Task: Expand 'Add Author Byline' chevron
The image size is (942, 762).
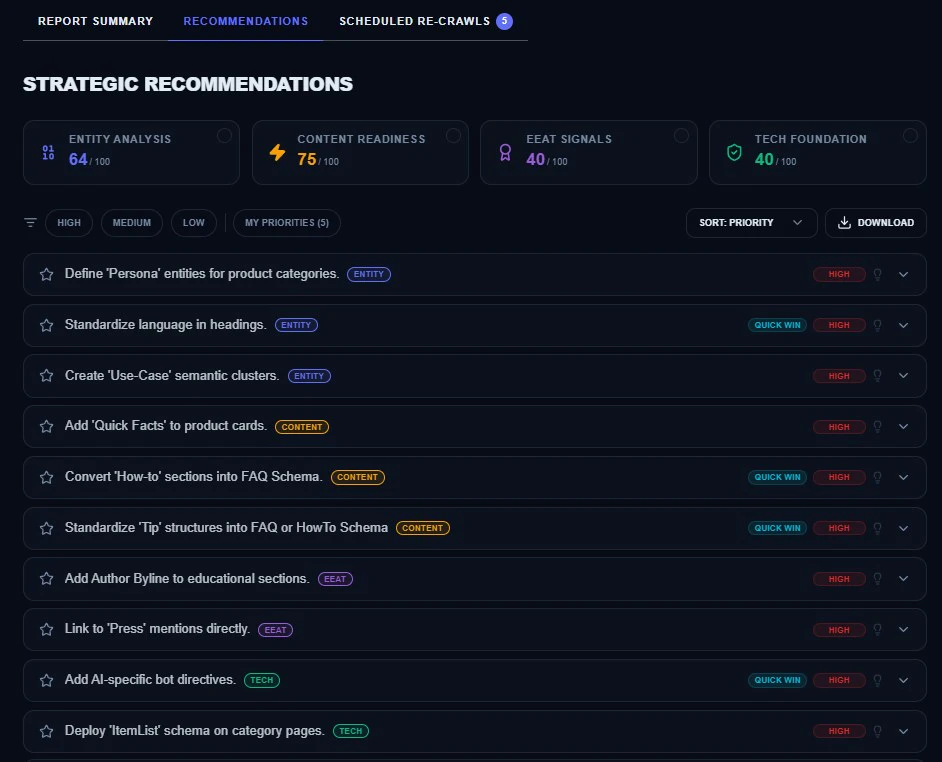Action: click(903, 579)
